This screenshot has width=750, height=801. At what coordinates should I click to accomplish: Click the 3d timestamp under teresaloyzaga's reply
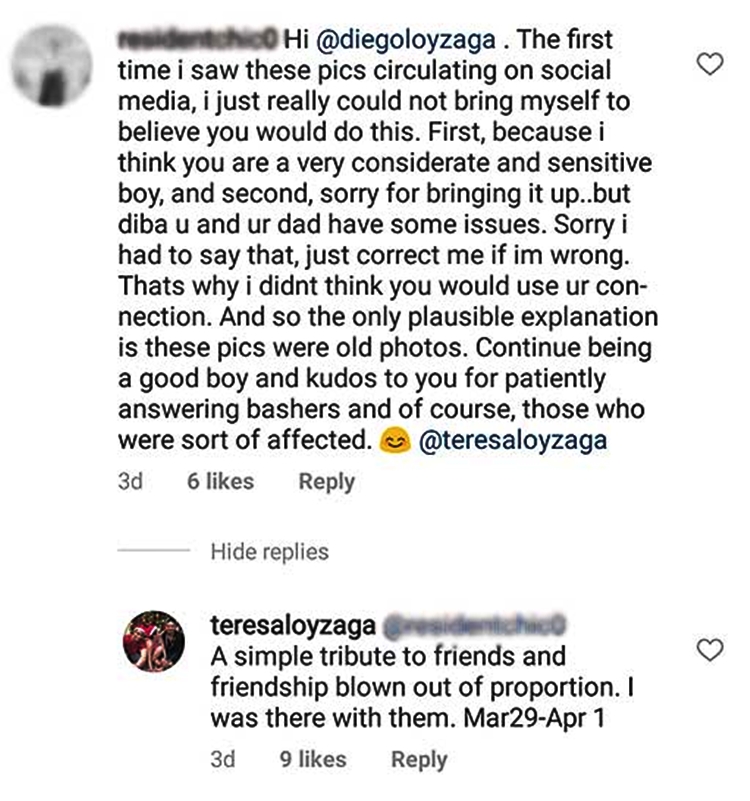pyautogui.click(x=223, y=761)
